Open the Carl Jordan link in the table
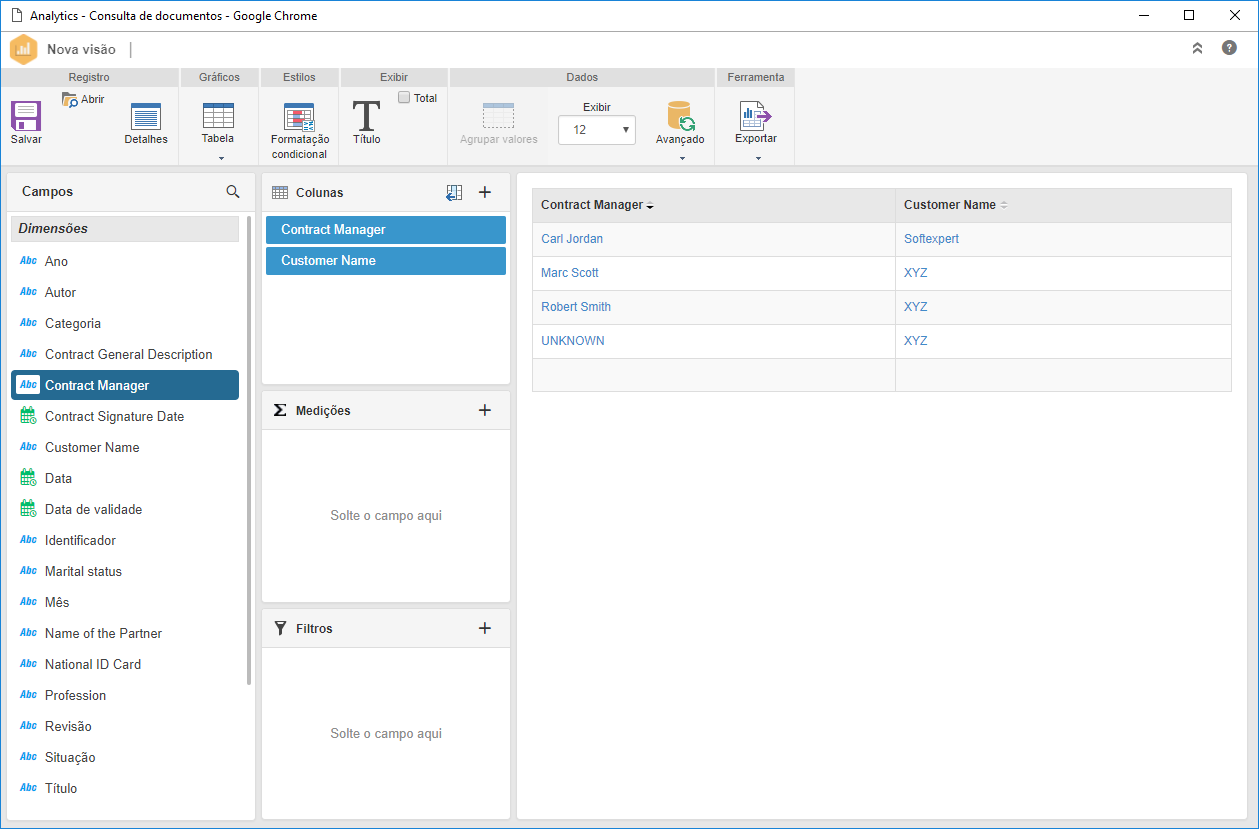The width and height of the screenshot is (1259, 829). click(572, 239)
